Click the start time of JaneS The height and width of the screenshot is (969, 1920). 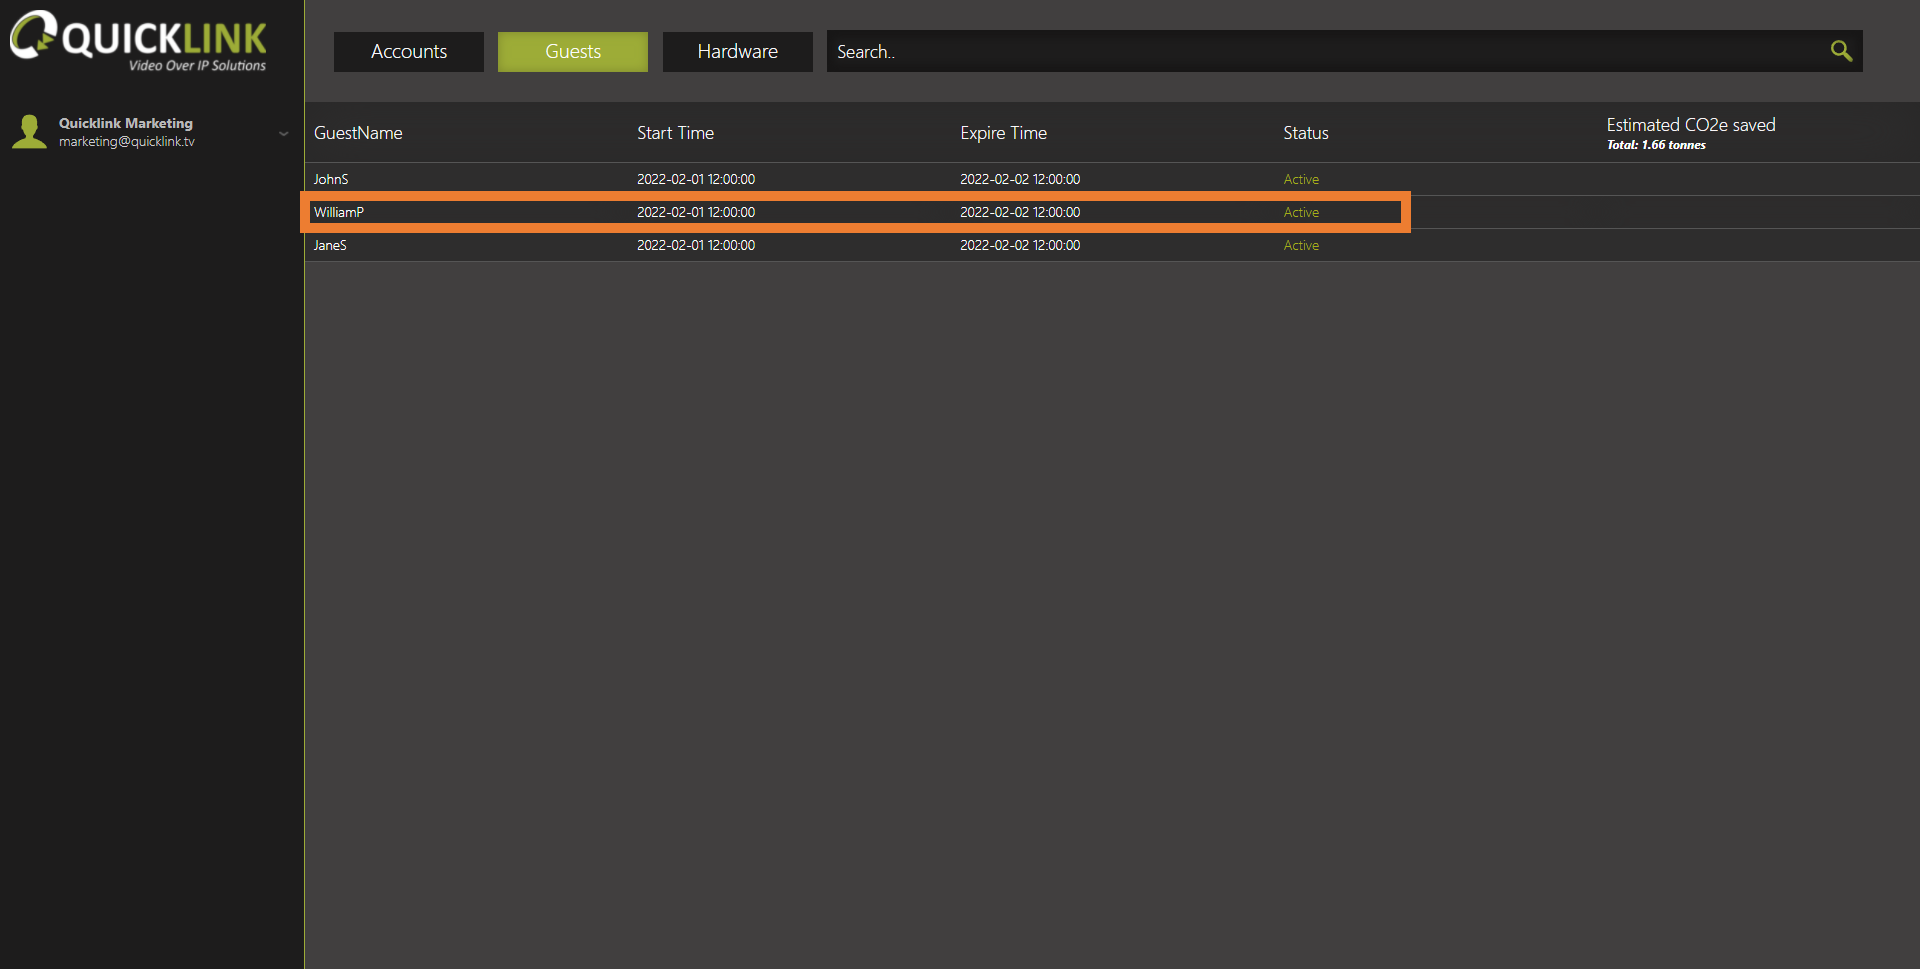coord(696,245)
